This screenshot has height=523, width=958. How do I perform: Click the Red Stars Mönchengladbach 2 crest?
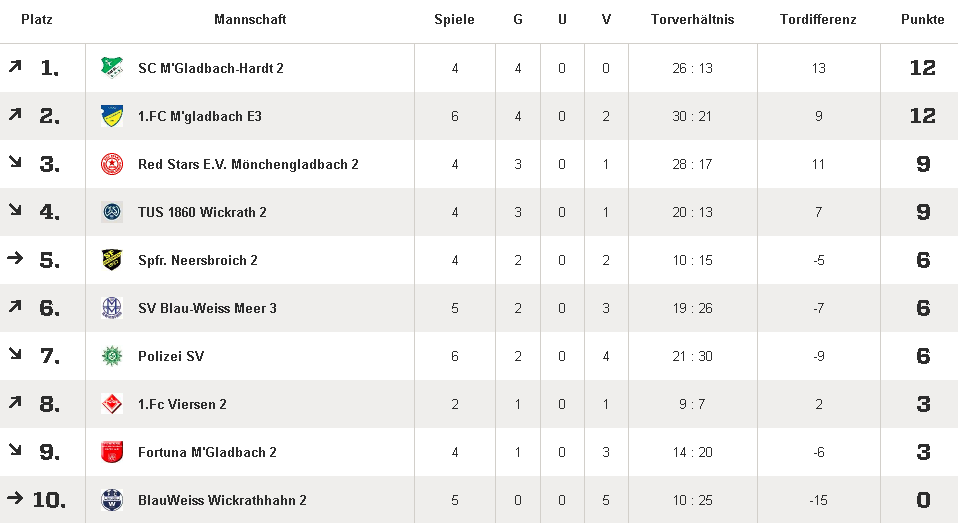coord(111,164)
